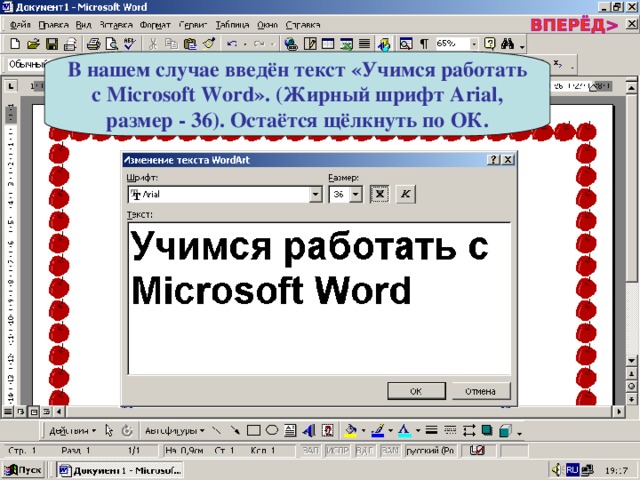
Task: Click the ВПЕРЁД> forward link
Action: (x=574, y=25)
